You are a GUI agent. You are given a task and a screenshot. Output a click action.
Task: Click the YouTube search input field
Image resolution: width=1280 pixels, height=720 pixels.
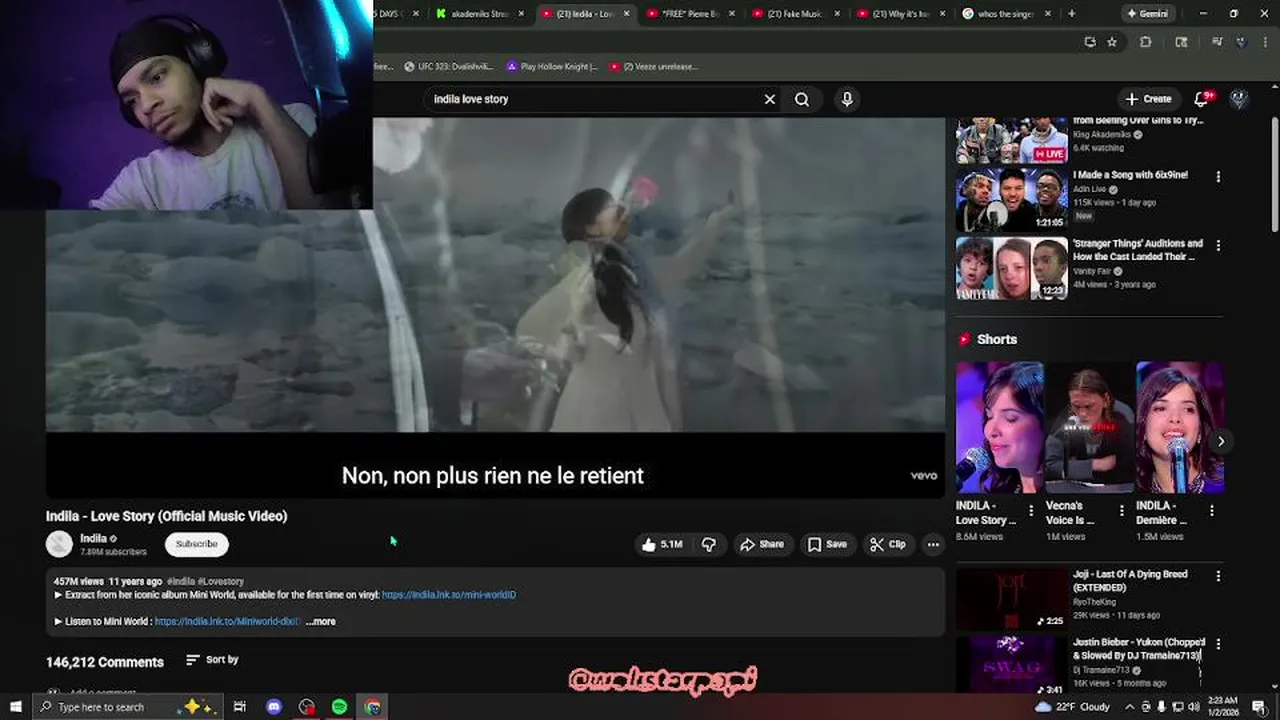pos(590,99)
